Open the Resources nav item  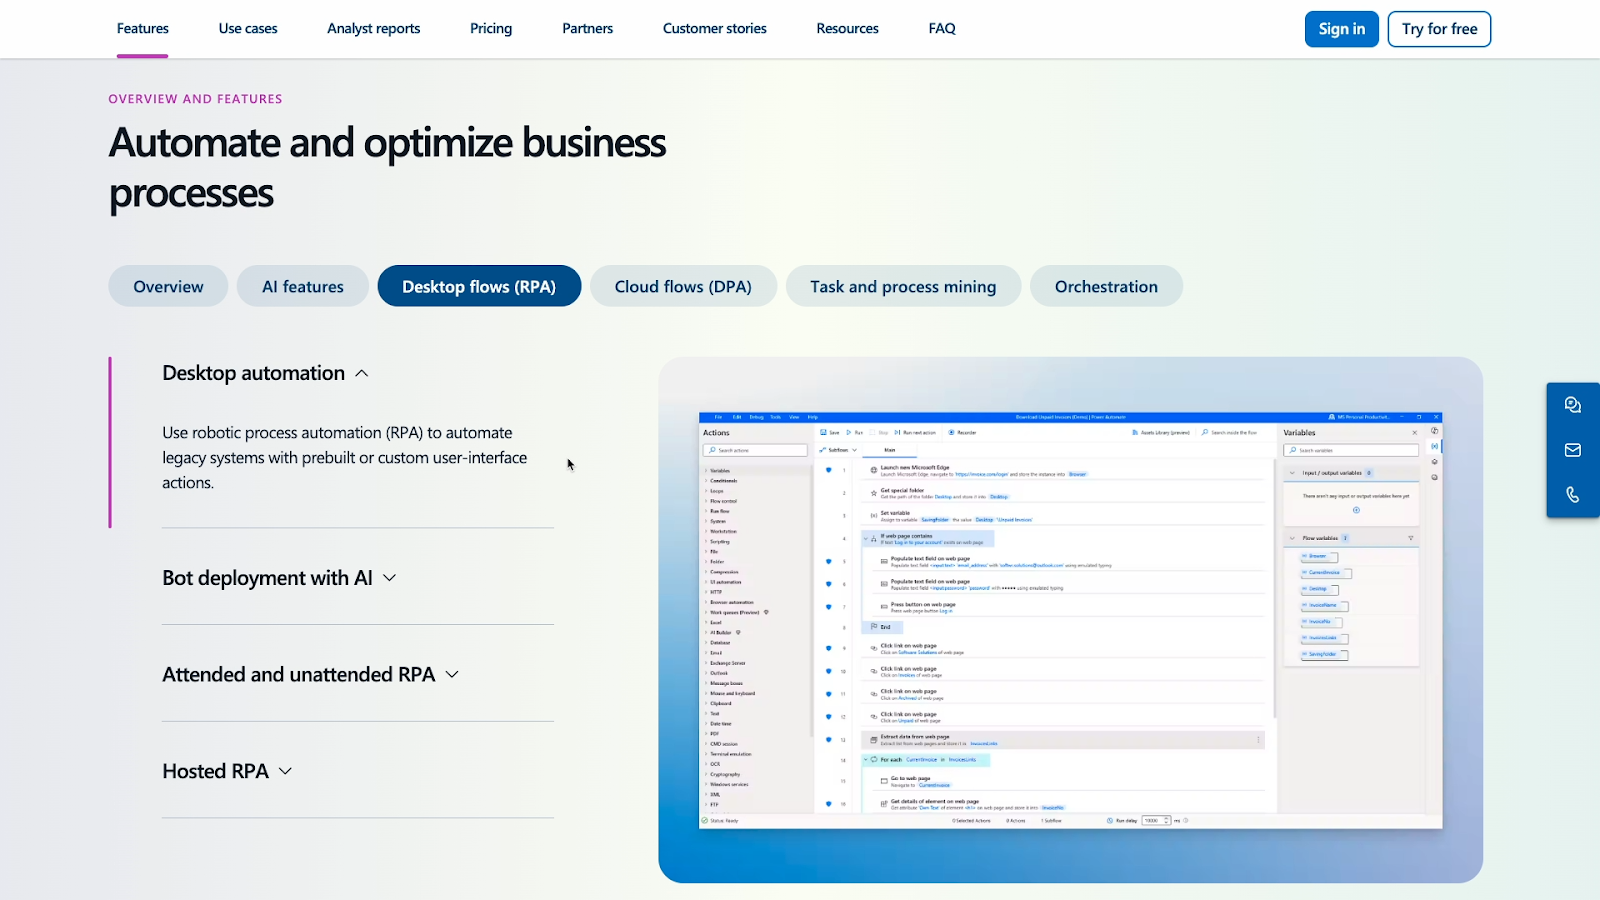pos(848,29)
